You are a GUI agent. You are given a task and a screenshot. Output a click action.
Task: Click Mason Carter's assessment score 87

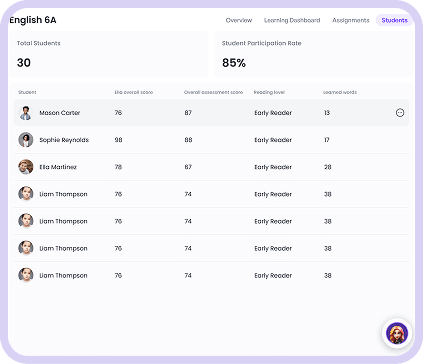tap(188, 113)
